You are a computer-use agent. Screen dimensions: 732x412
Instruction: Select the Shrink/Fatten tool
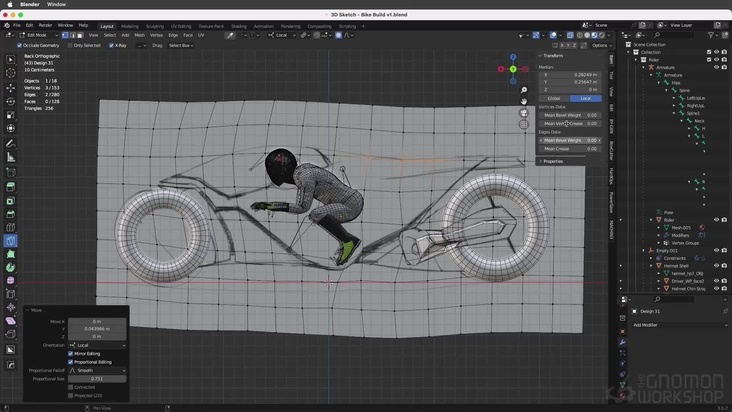pyautogui.click(x=10, y=307)
